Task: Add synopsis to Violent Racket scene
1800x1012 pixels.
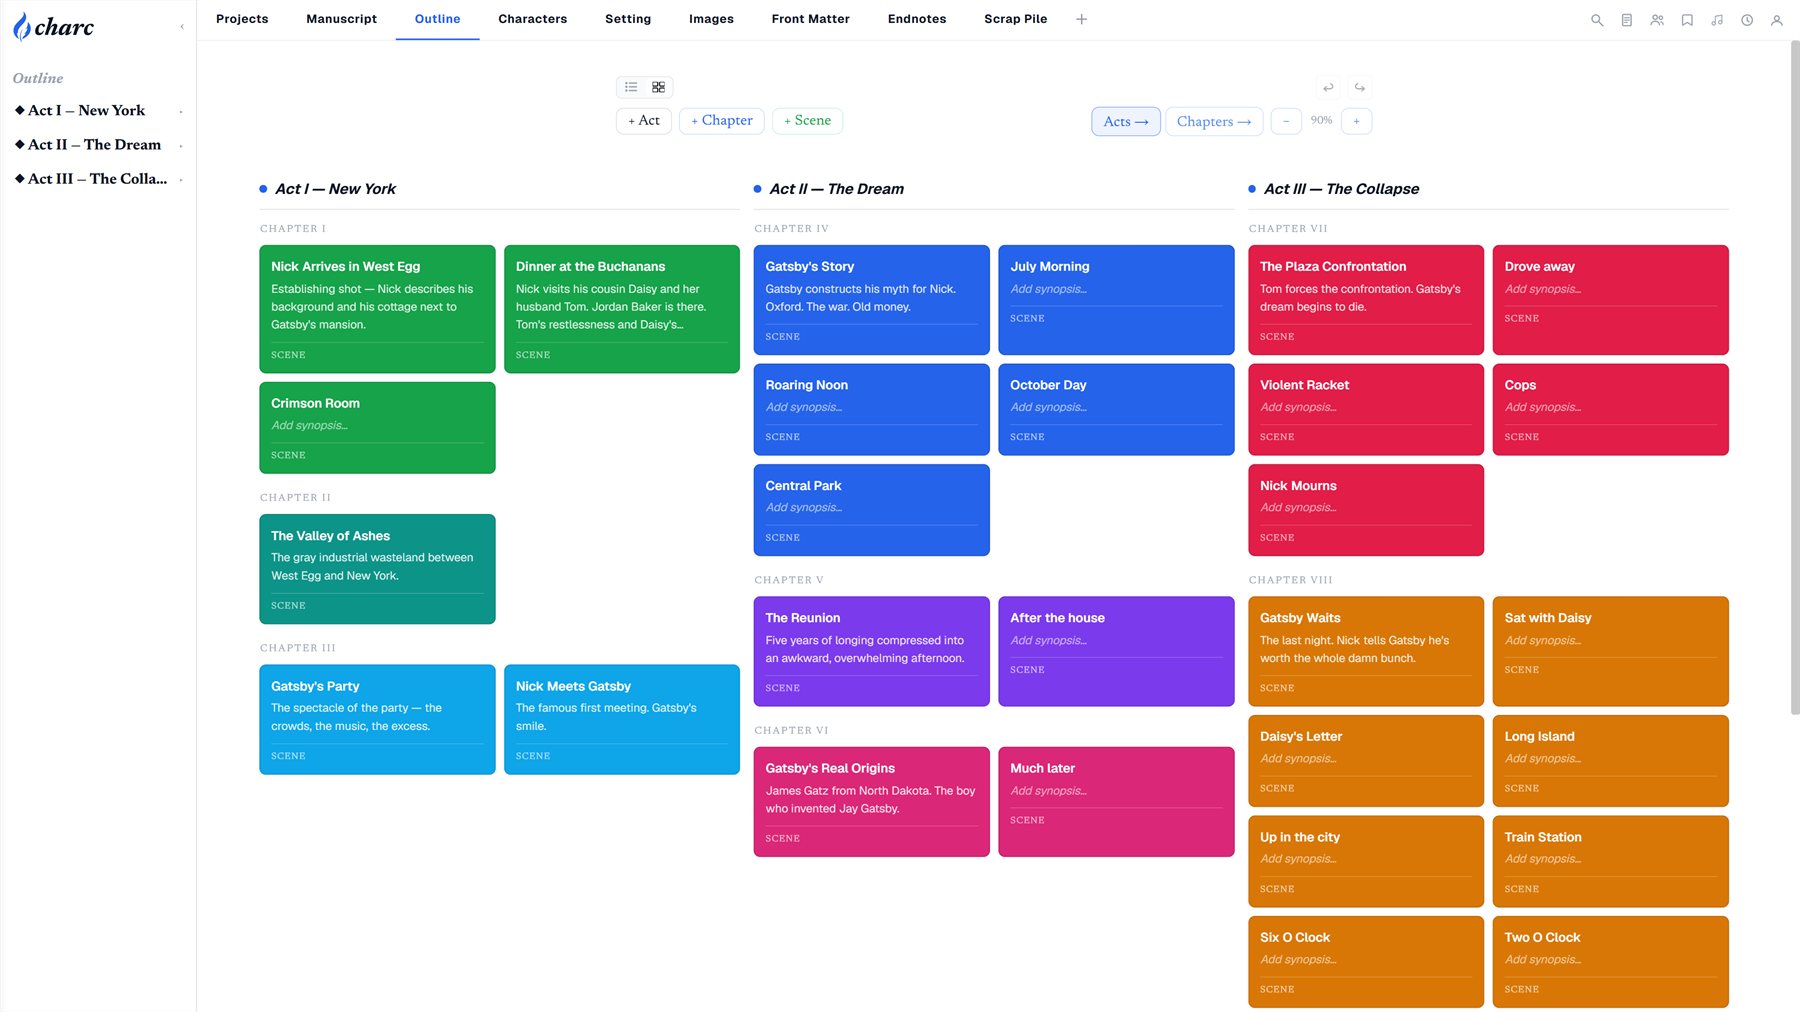Action: [1298, 407]
